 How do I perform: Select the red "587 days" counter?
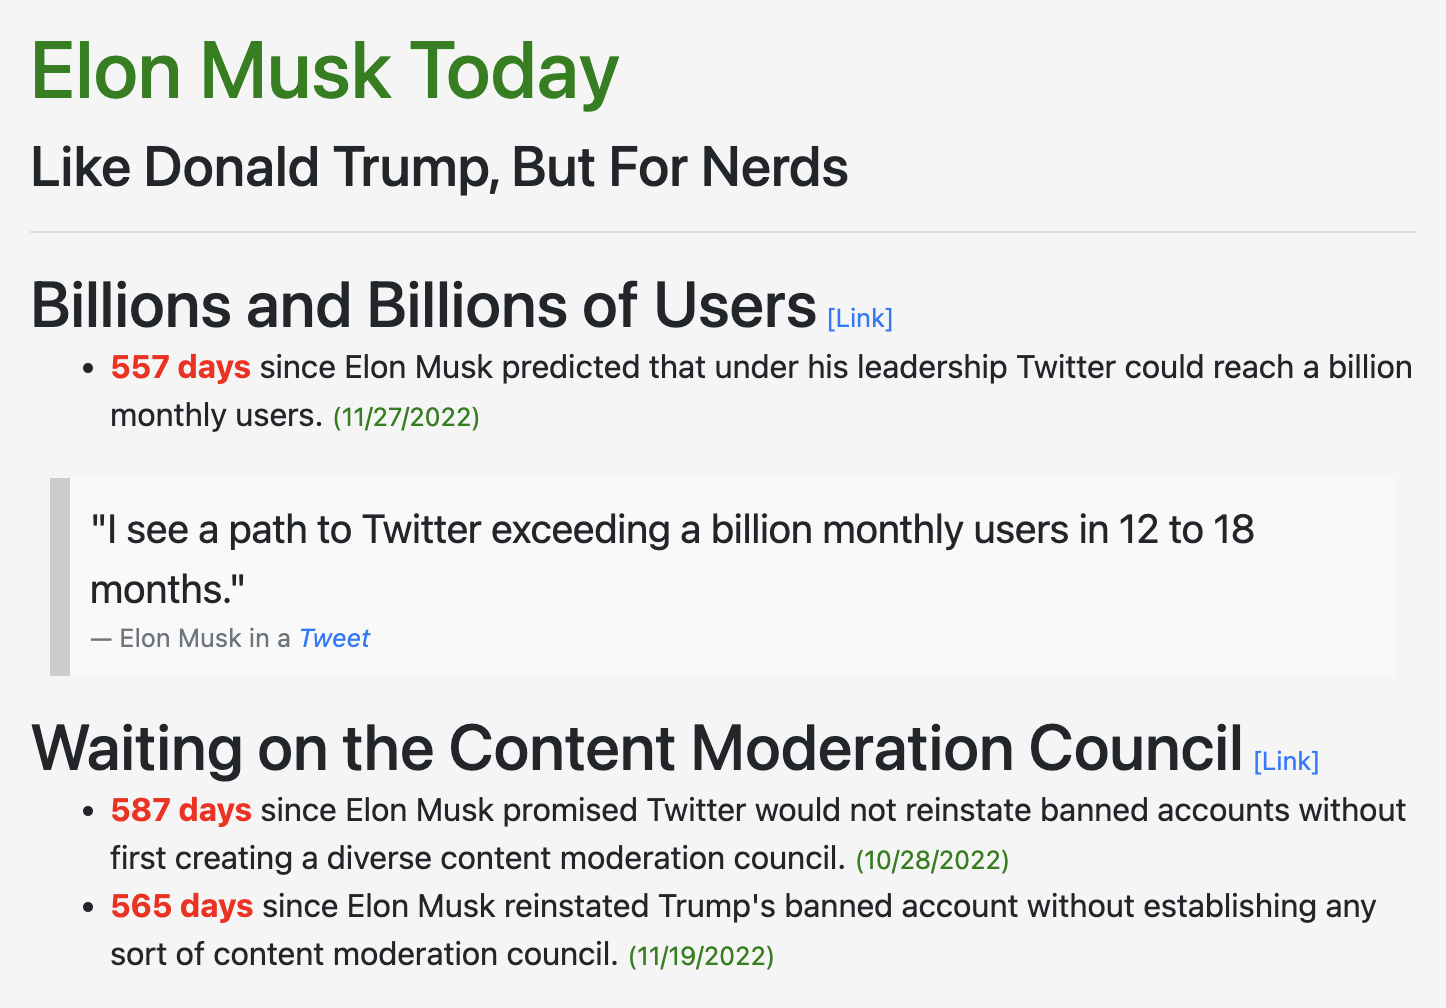pyautogui.click(x=181, y=810)
